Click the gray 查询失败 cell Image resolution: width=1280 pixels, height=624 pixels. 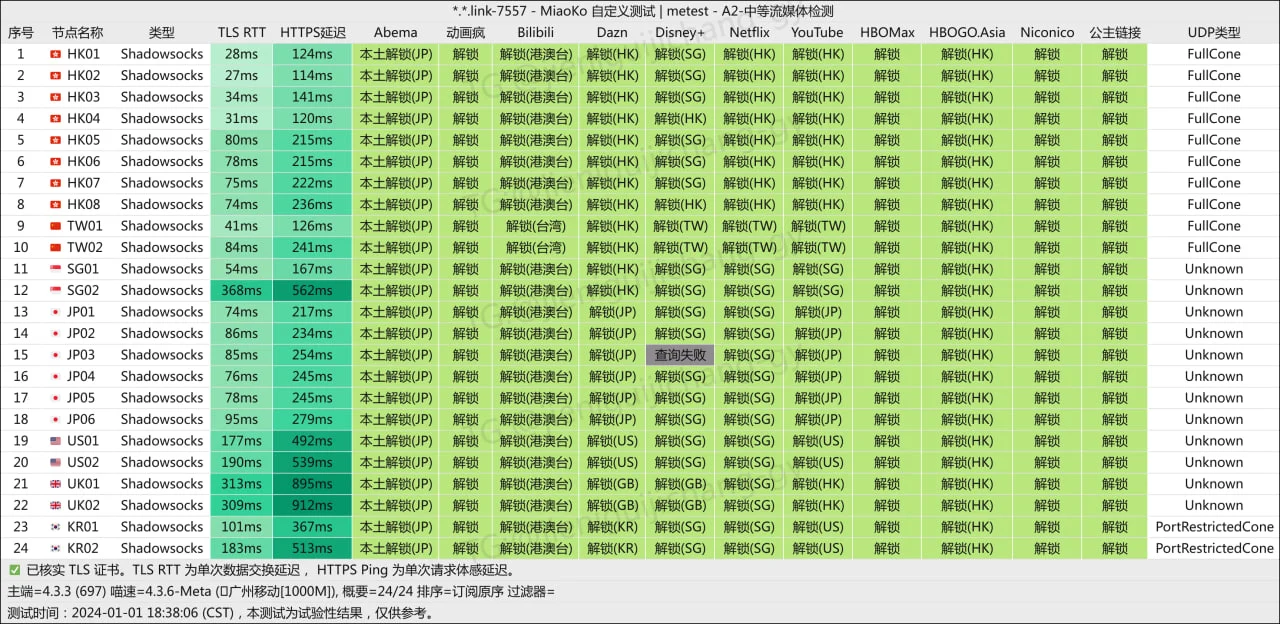point(680,355)
